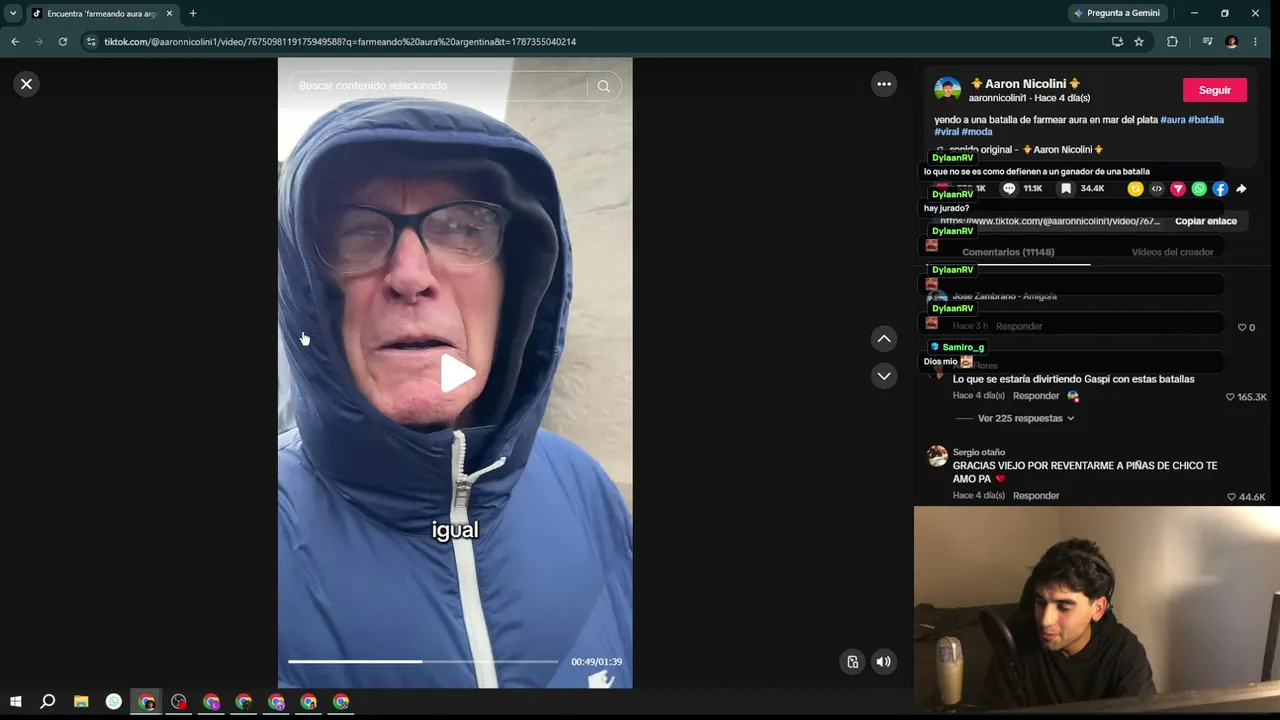The height and width of the screenshot is (720, 1280).
Task: Open more share options arrow
Action: (x=1241, y=189)
